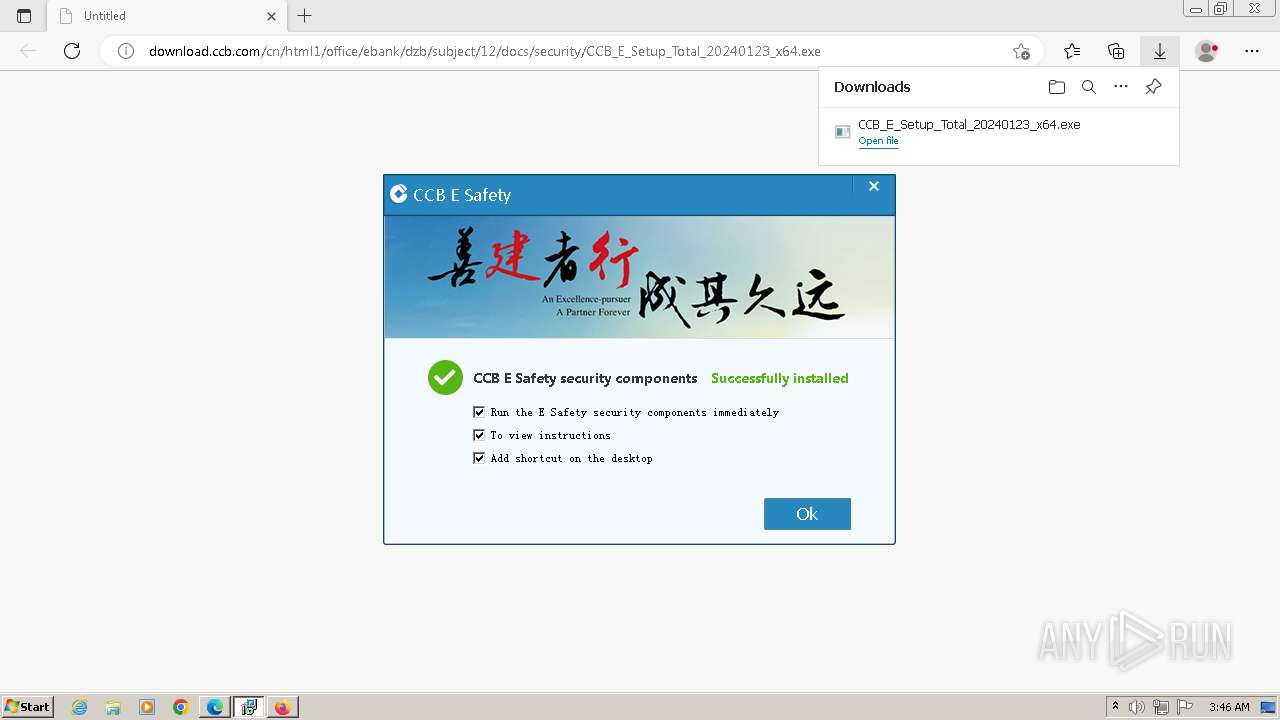
Task: Uncheck Run the E Safety components immediately
Action: pyautogui.click(x=479, y=412)
